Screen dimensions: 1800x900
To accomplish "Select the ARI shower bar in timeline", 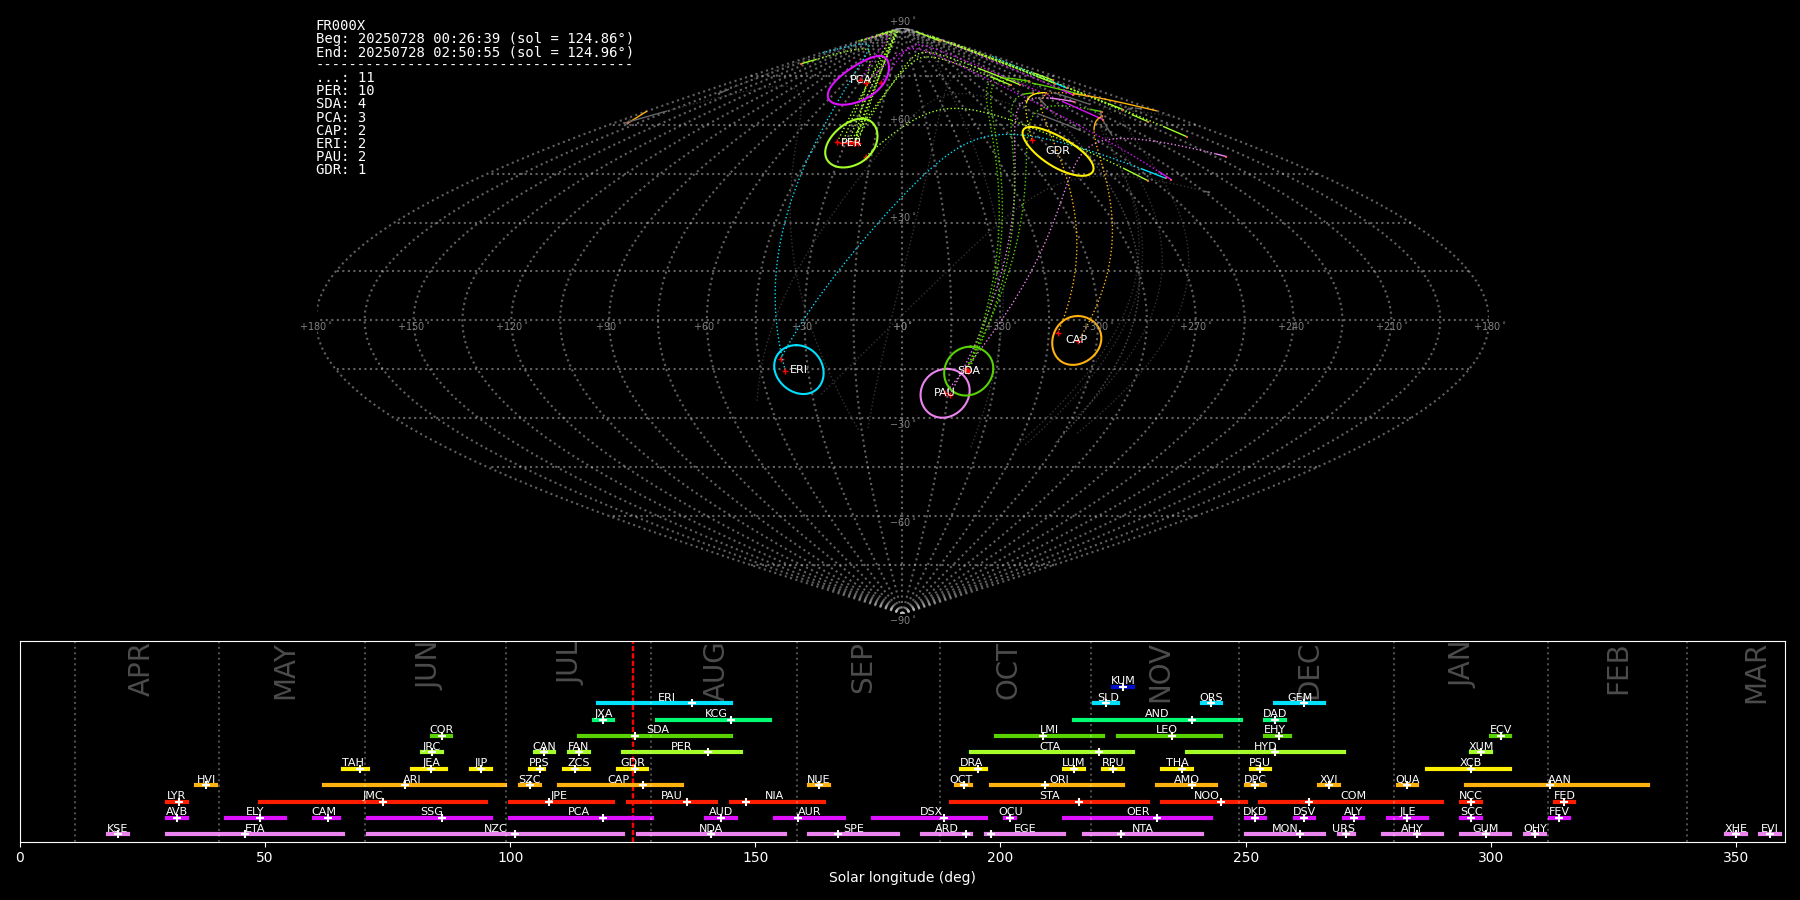I will pyautogui.click(x=414, y=785).
